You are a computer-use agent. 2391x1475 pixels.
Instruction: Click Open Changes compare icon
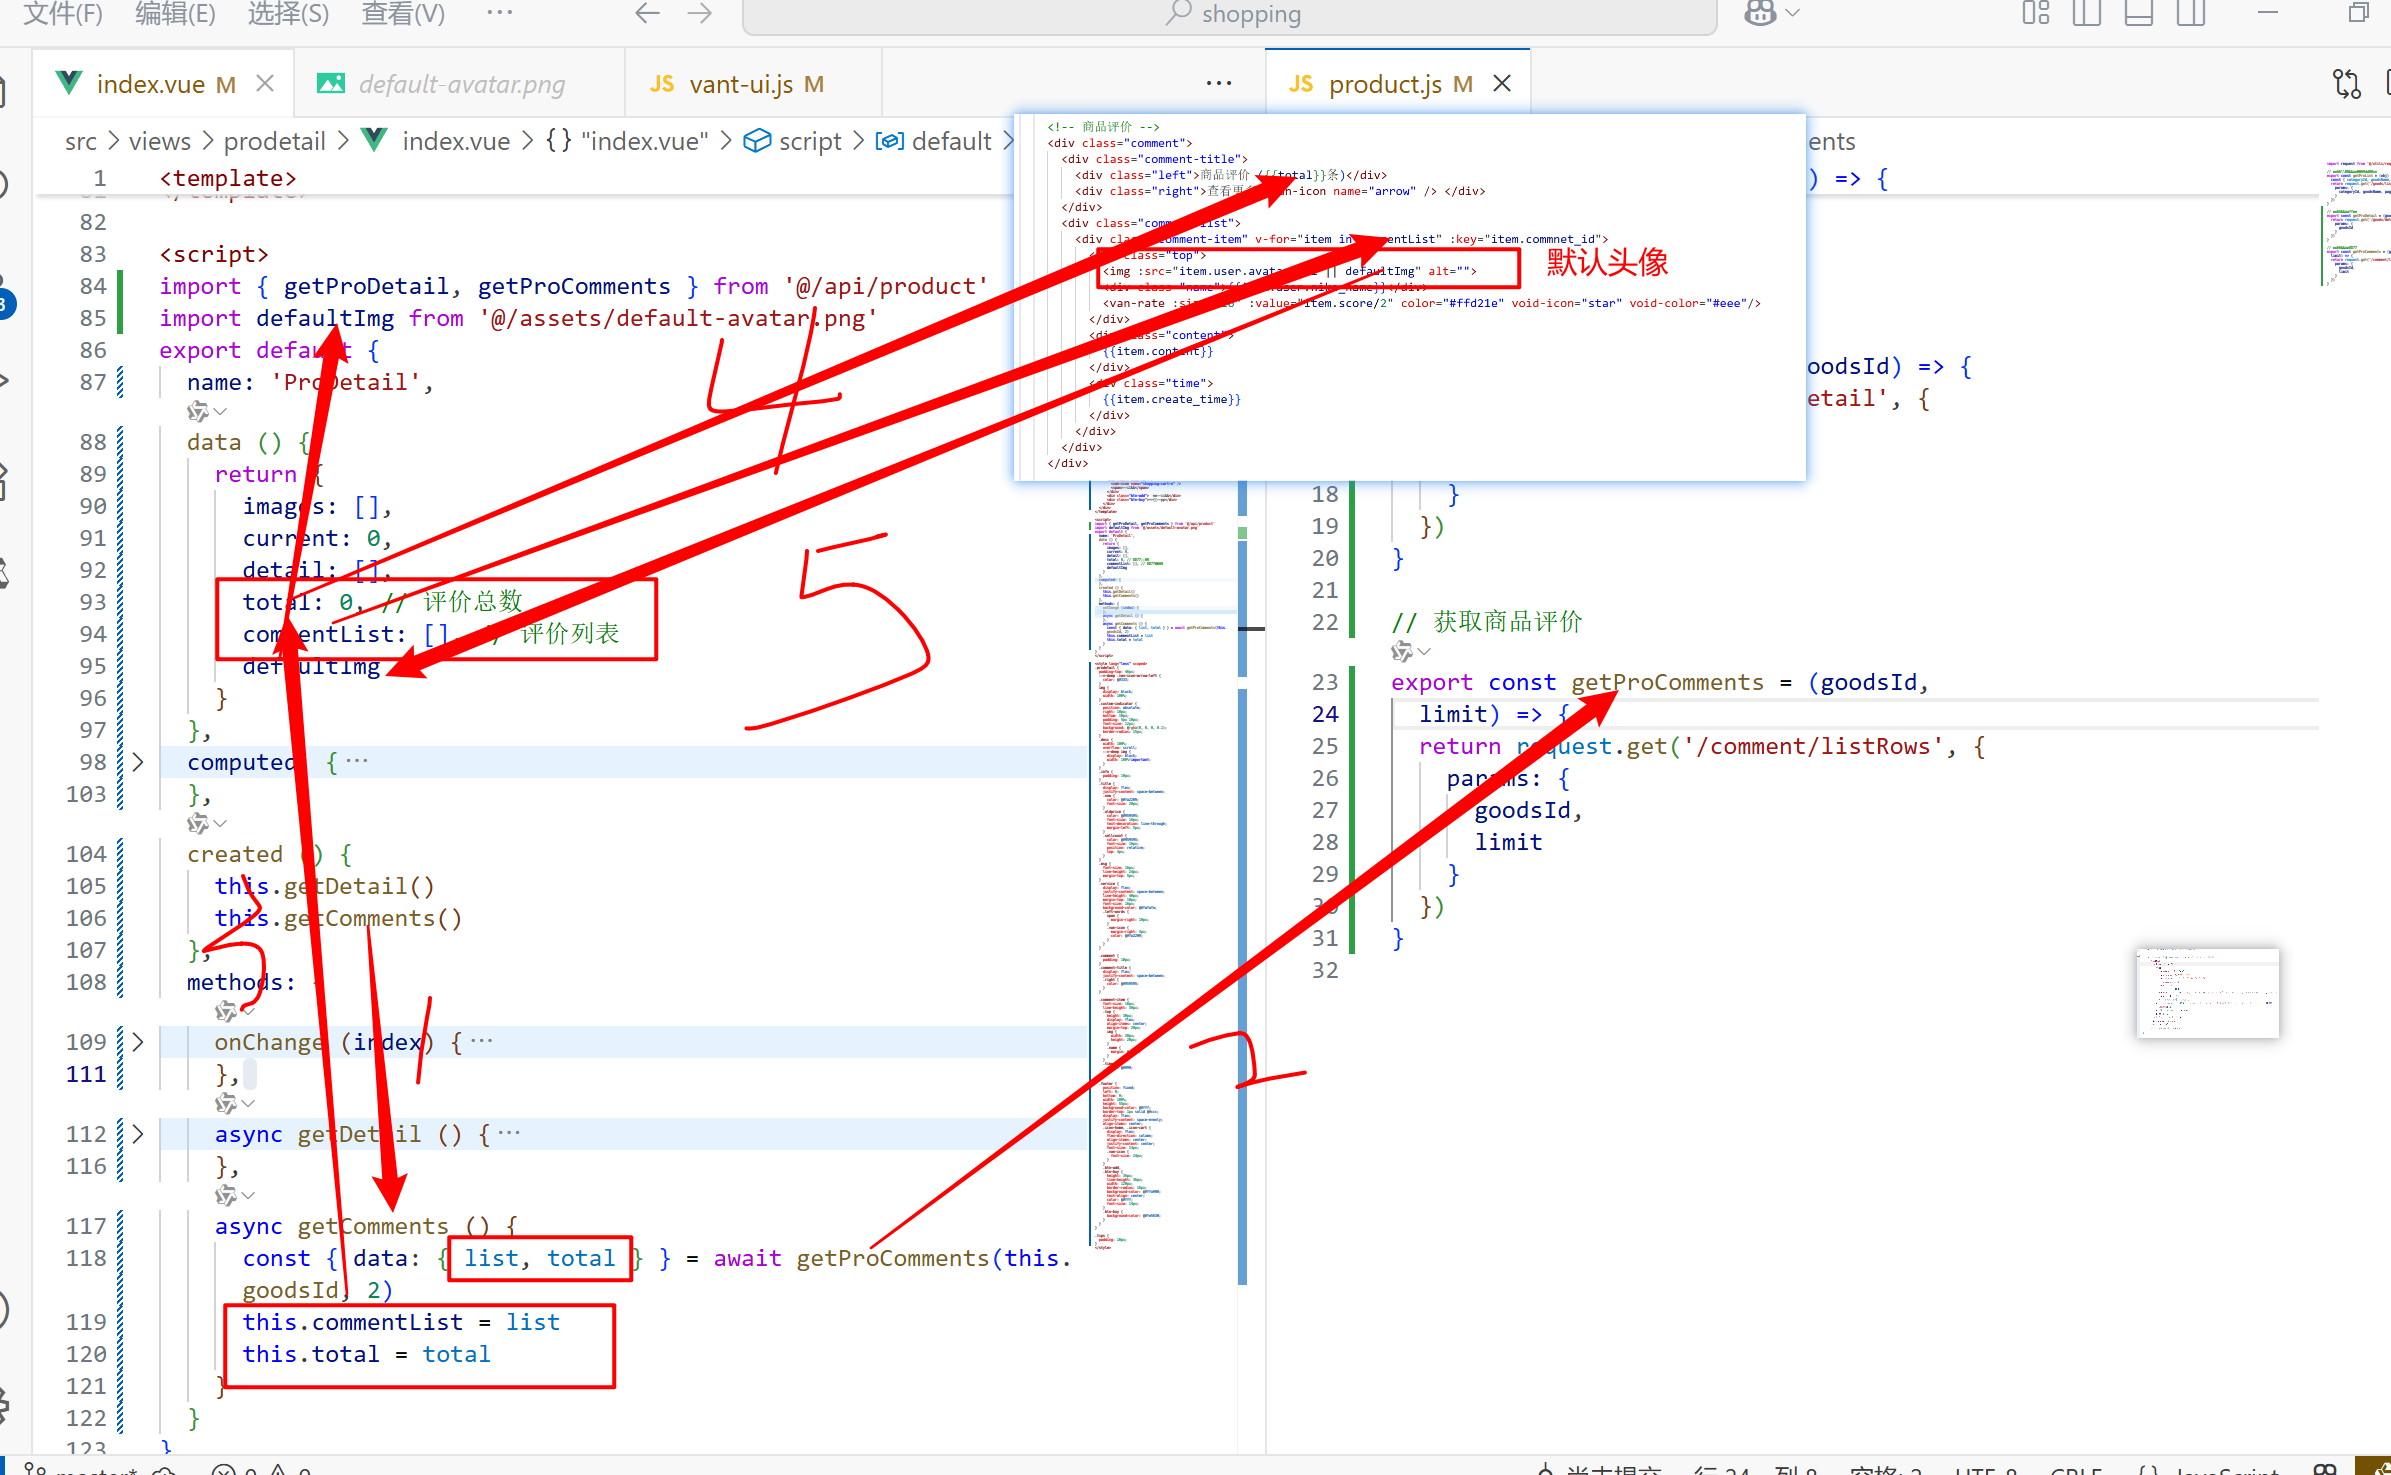coord(2346,84)
